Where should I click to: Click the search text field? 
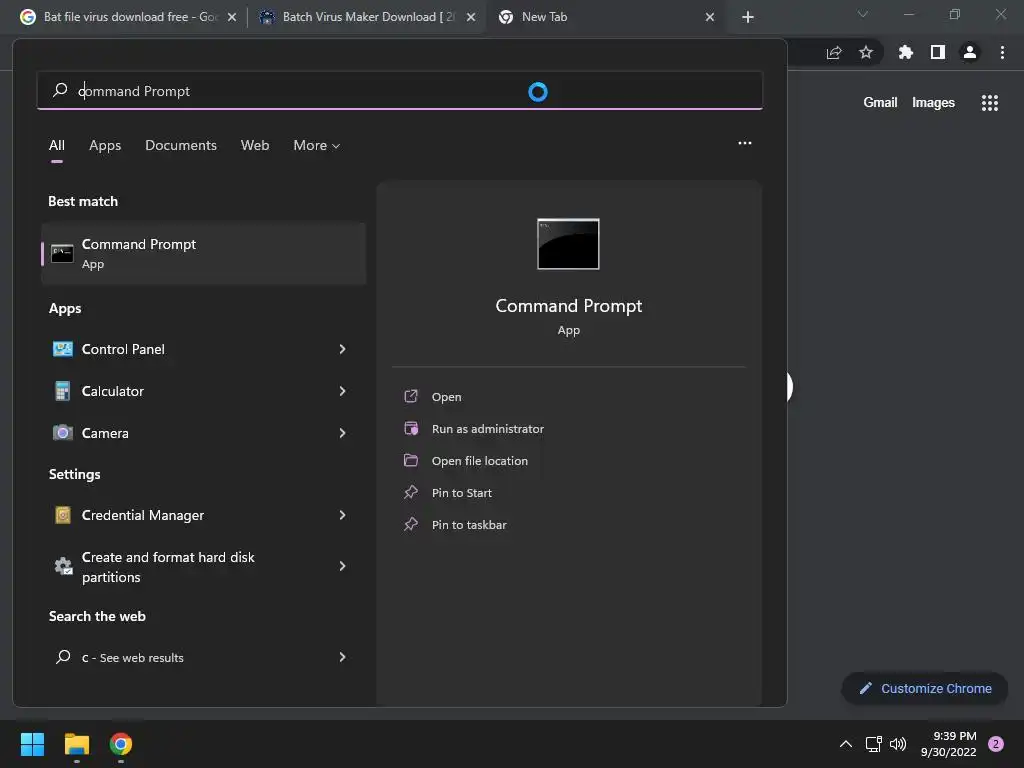click(x=400, y=90)
